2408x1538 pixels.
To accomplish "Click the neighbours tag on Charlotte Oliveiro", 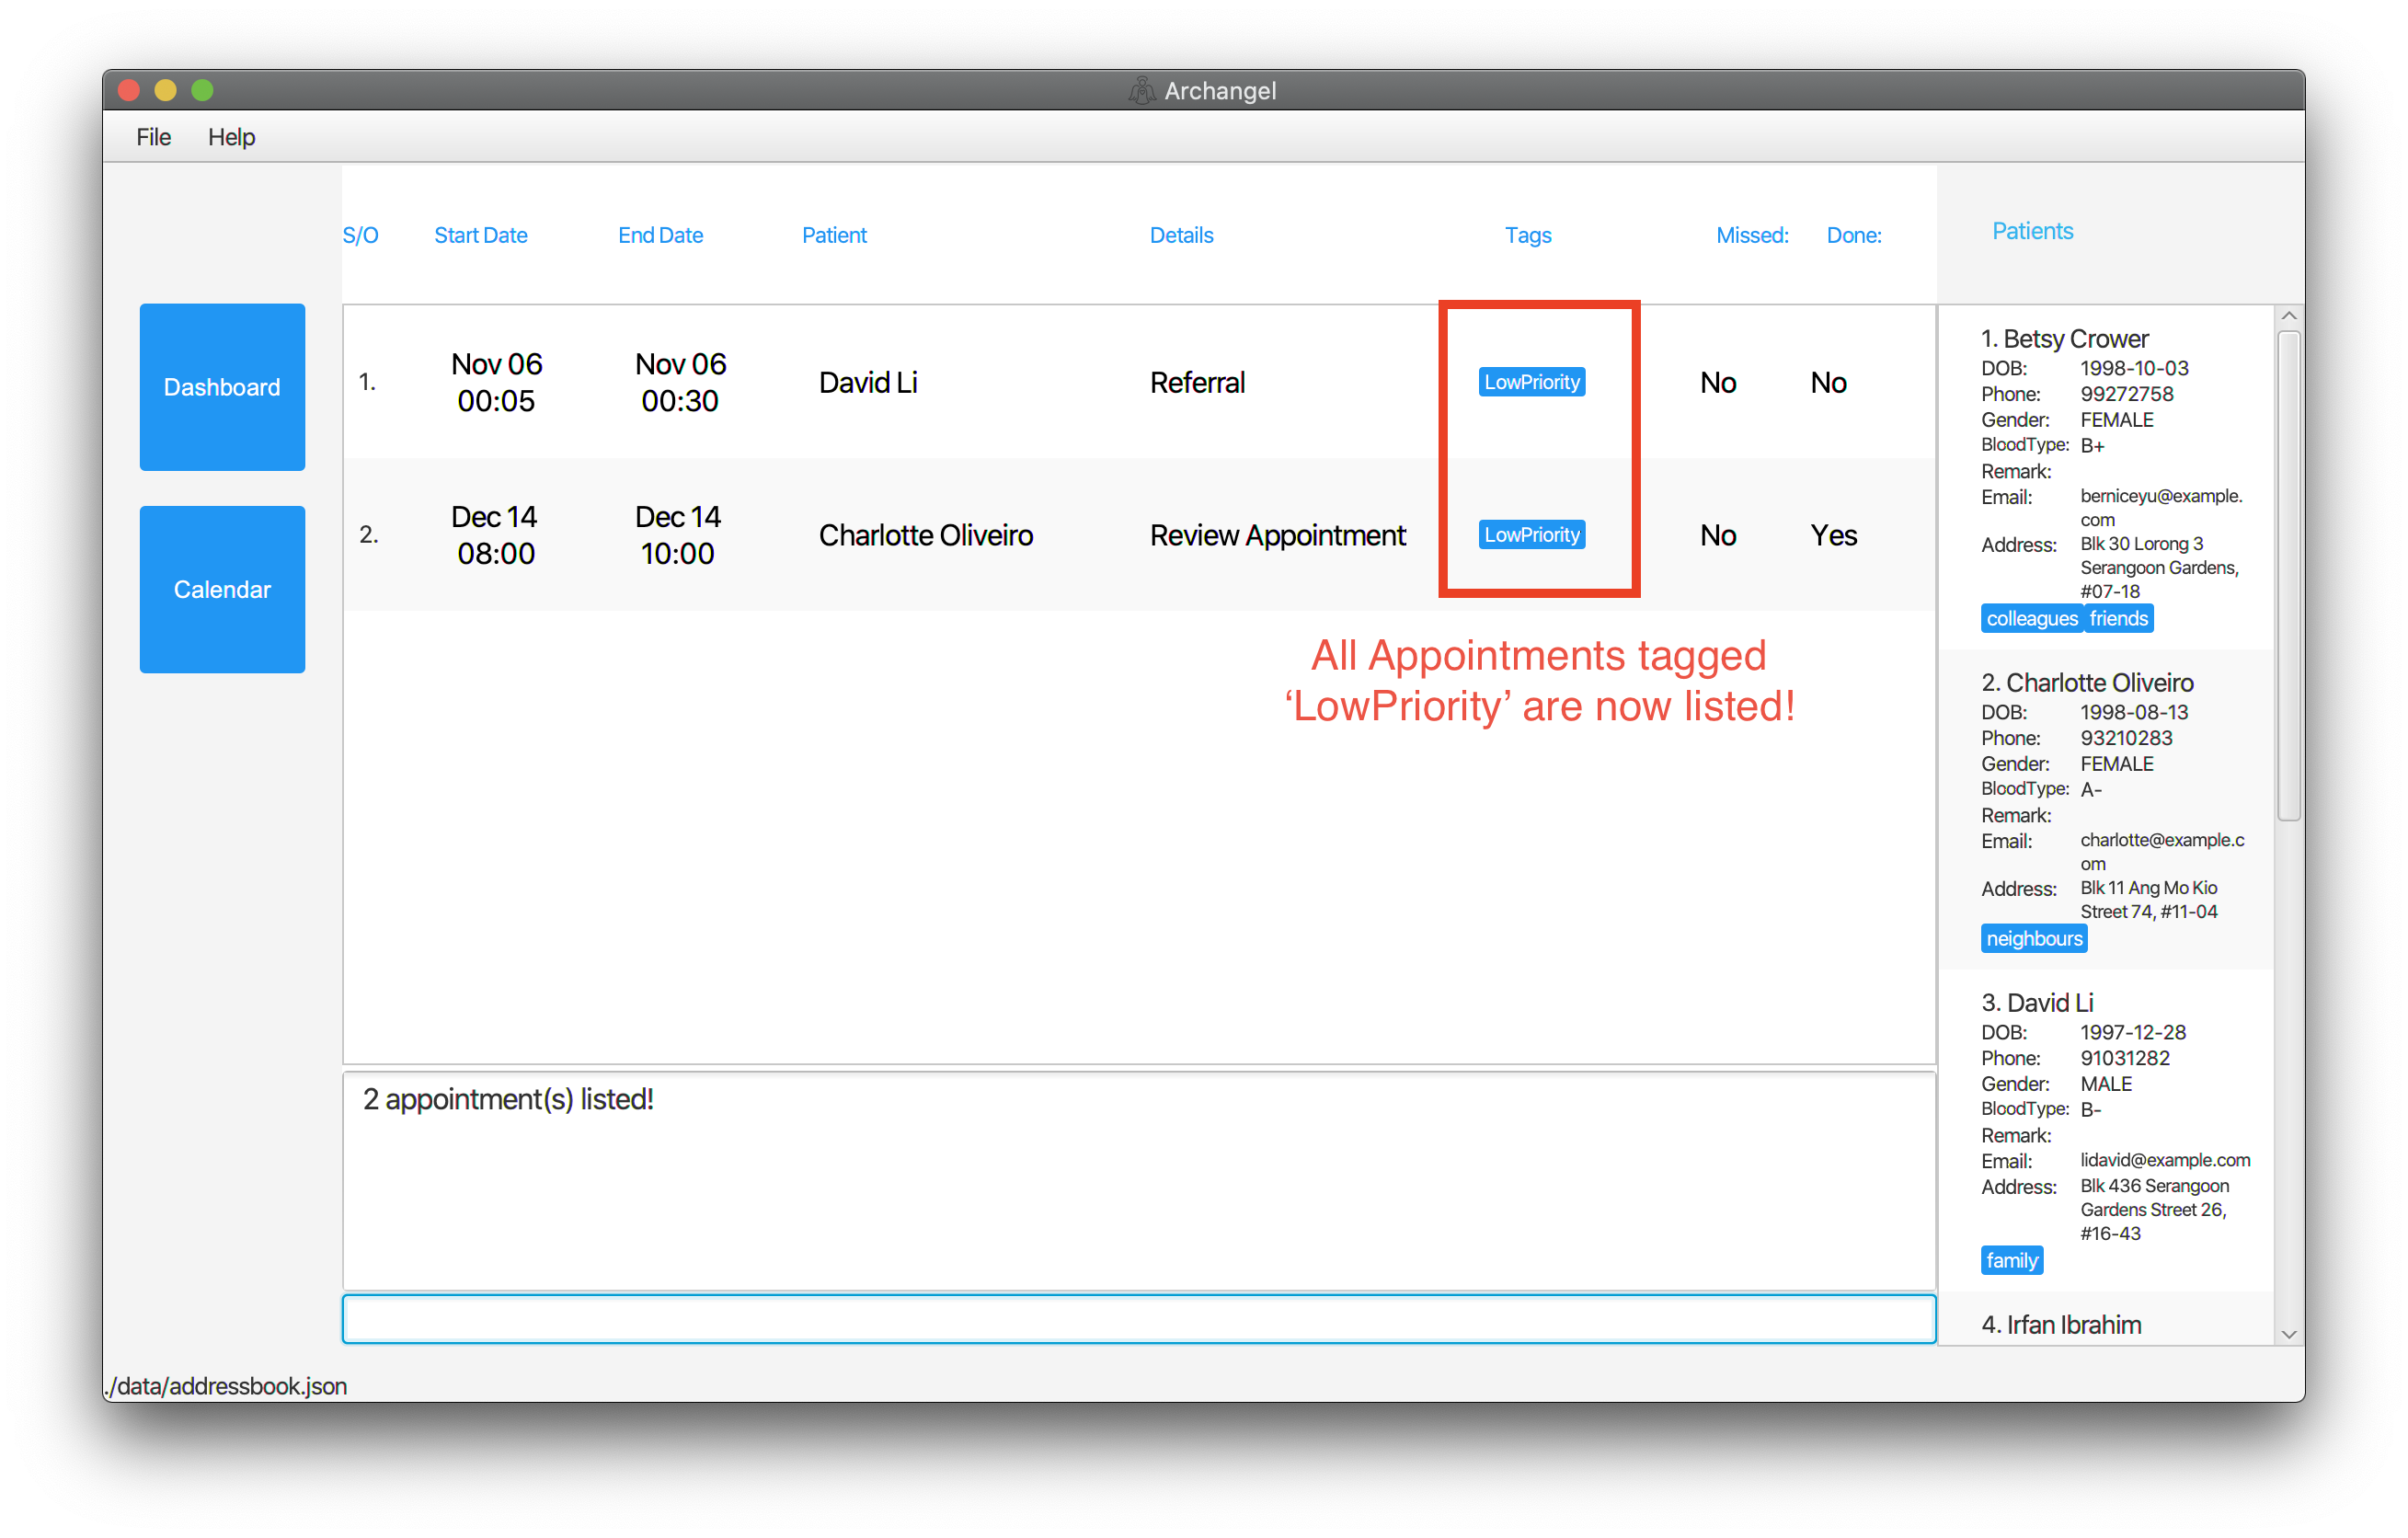I will click(2033, 939).
